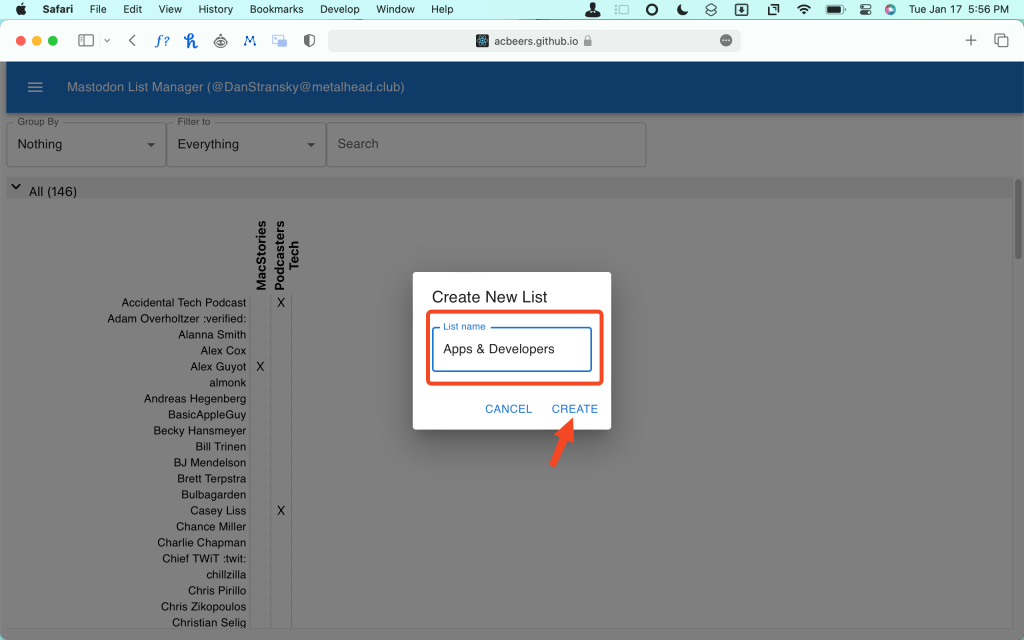The image size is (1024, 640).
Task: Open the f? extension in the toolbar
Action: click(x=162, y=40)
